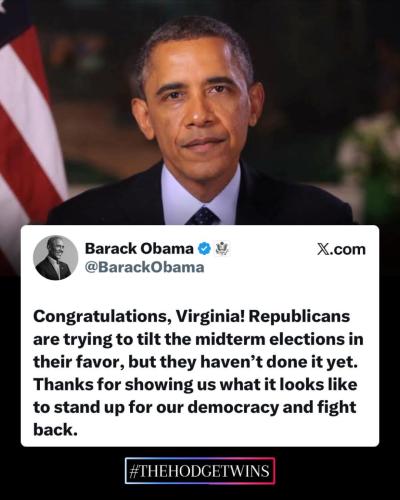Click the blue verified checkmark badge

205,248
